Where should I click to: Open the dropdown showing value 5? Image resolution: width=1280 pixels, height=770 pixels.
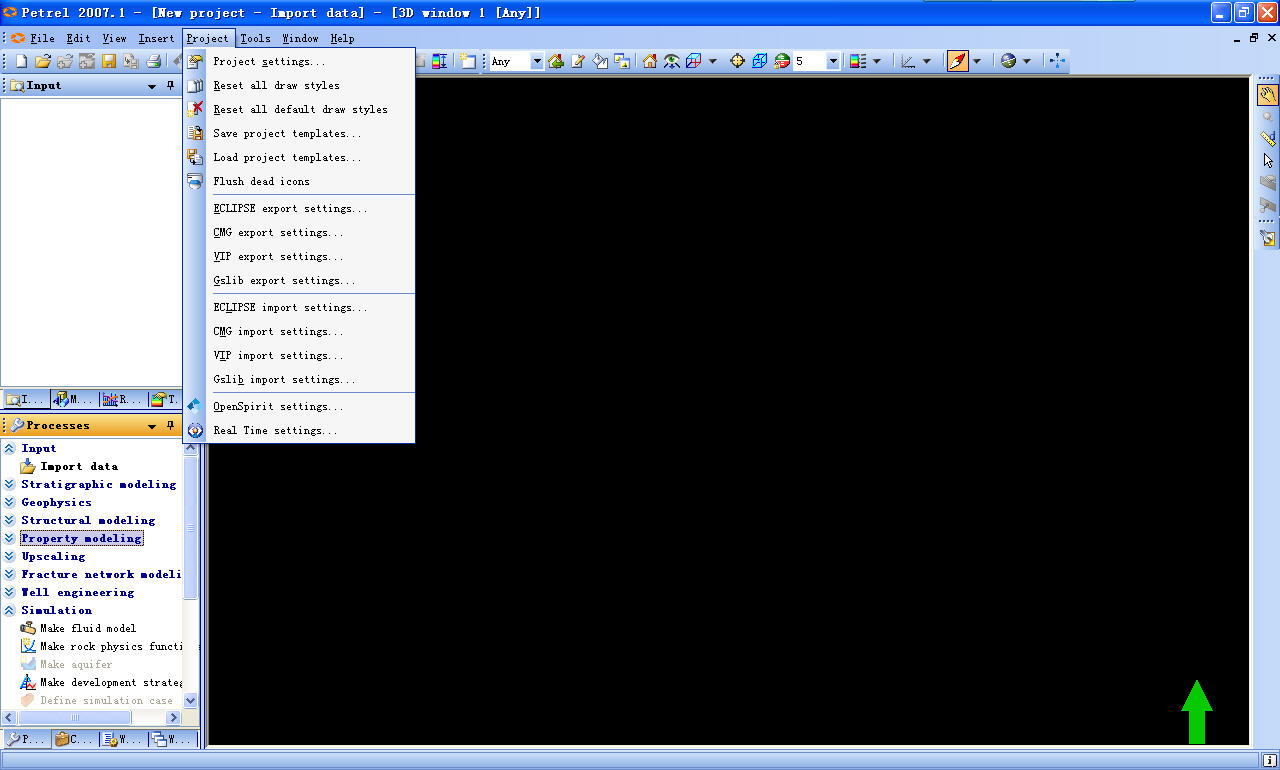[x=833, y=62]
